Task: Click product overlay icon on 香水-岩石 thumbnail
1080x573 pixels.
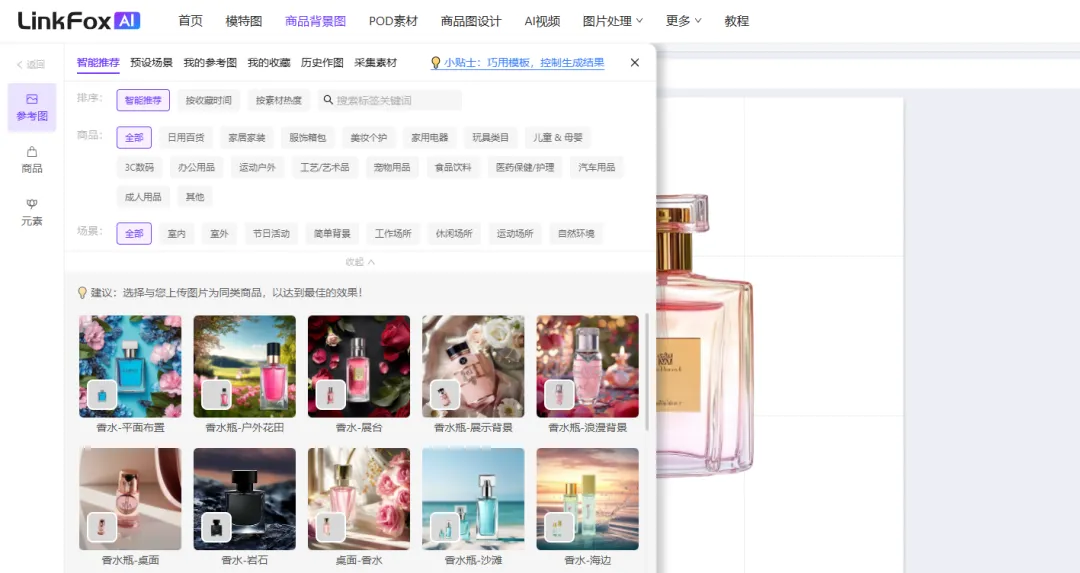Action: point(216,528)
